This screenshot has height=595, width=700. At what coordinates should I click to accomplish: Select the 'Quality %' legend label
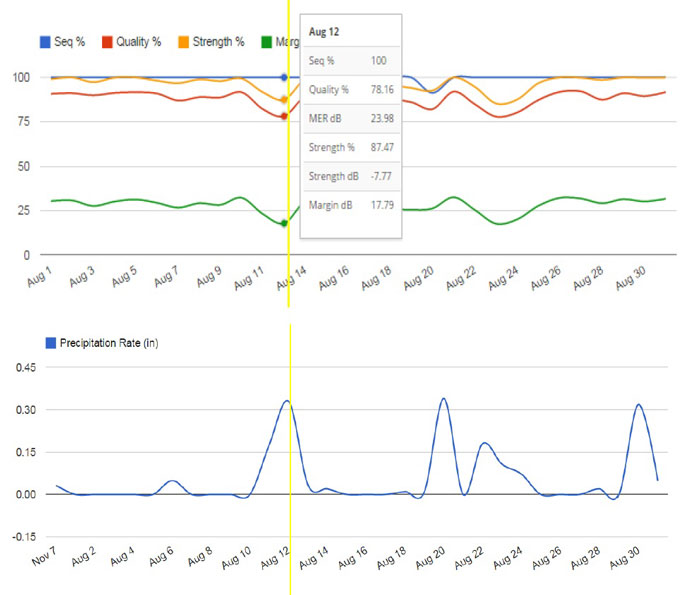point(138,42)
